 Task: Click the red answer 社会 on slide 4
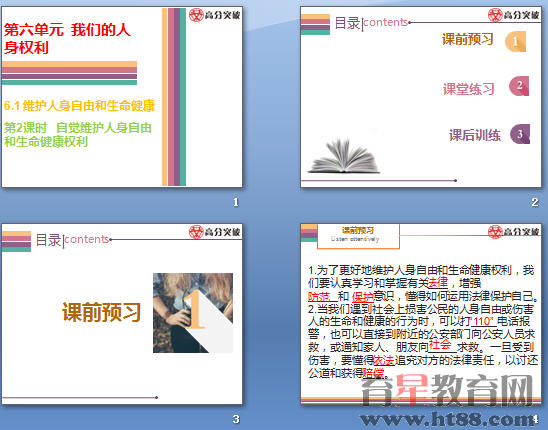click(x=440, y=345)
